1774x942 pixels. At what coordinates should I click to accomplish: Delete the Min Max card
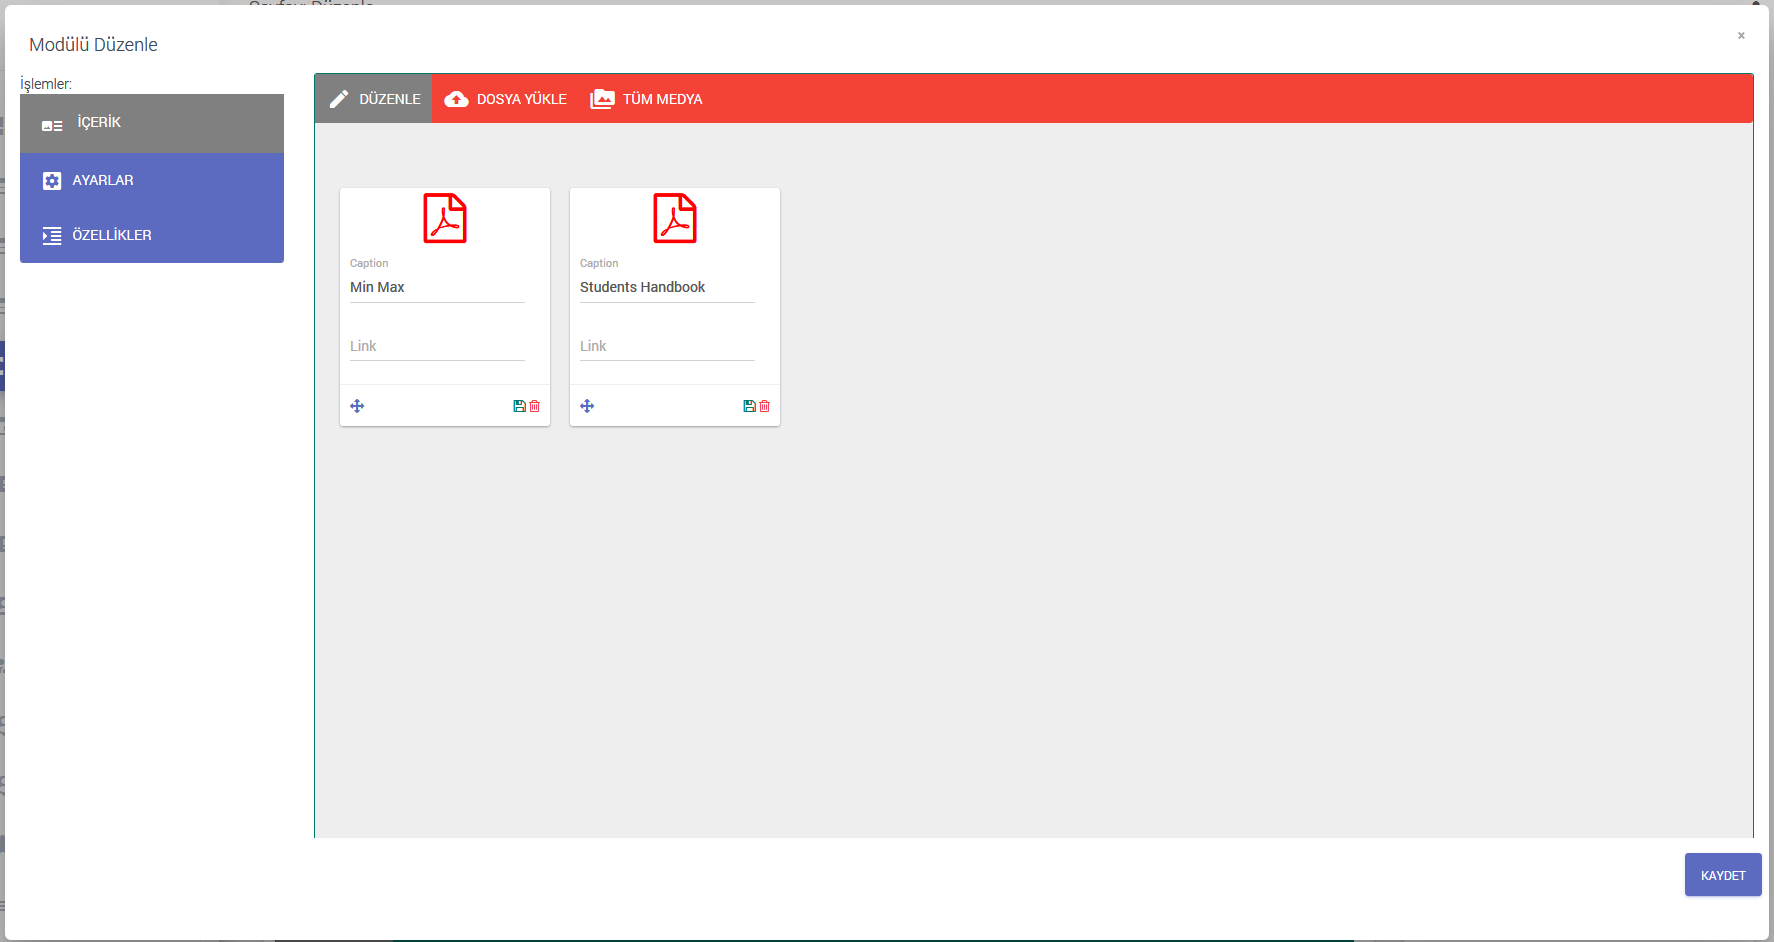point(535,406)
